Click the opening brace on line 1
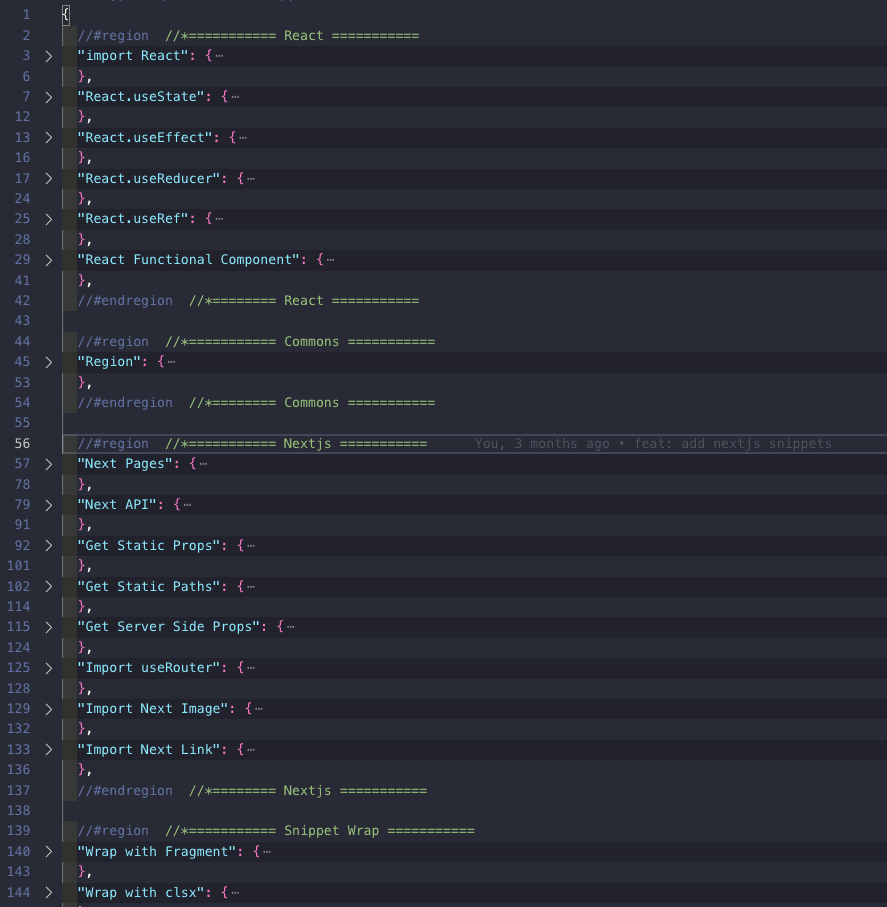 tap(66, 15)
